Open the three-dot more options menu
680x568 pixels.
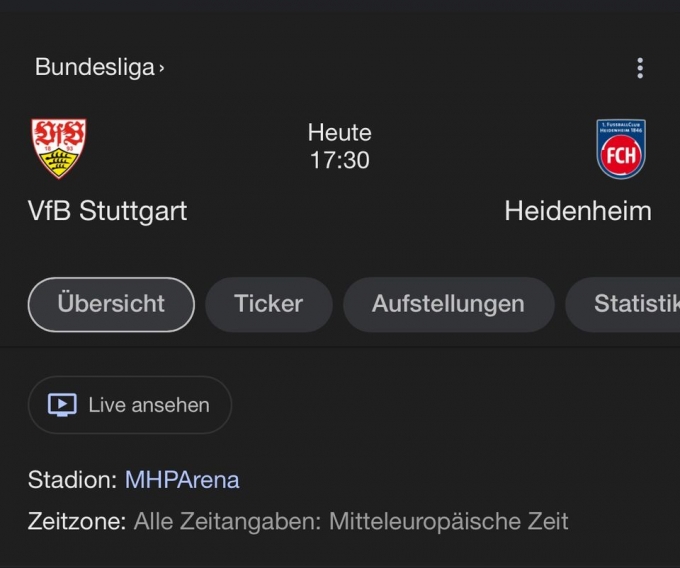[x=640, y=68]
